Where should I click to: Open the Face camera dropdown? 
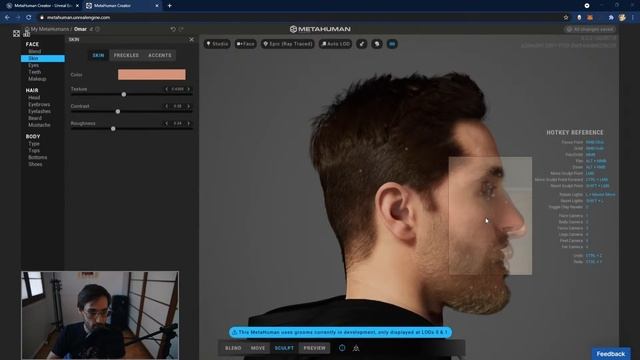click(246, 44)
